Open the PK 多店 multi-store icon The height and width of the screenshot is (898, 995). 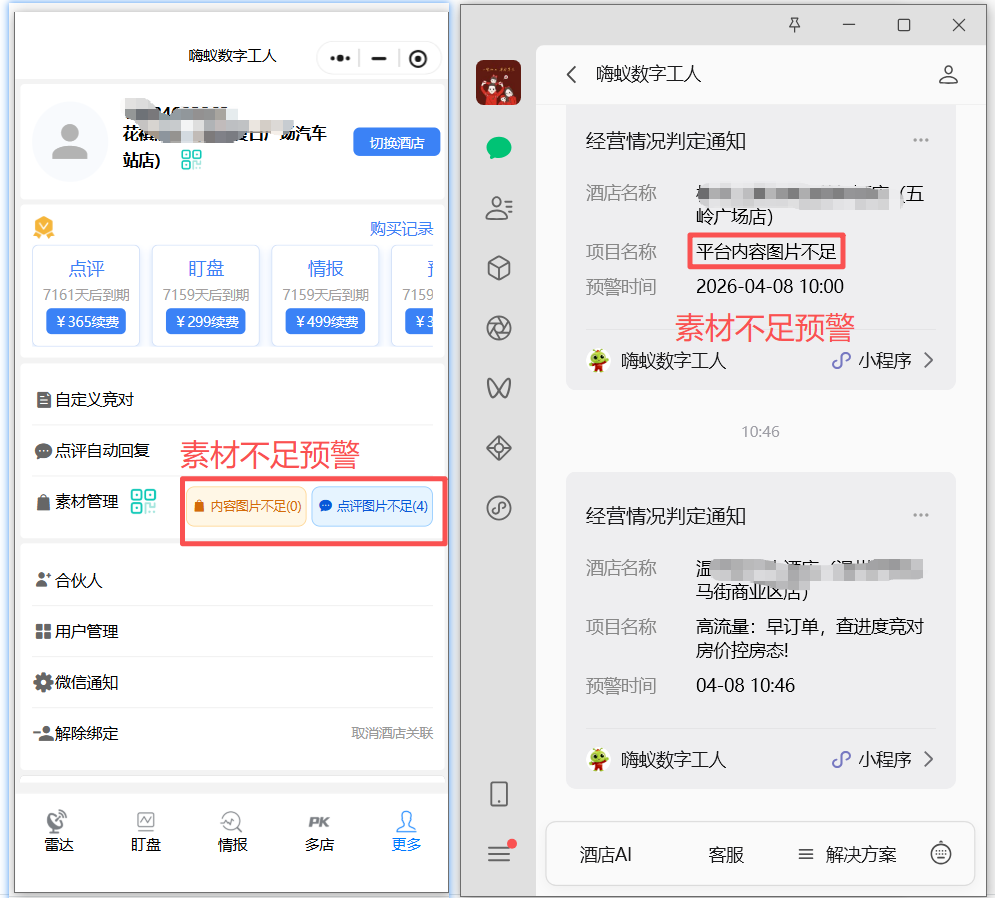click(318, 822)
